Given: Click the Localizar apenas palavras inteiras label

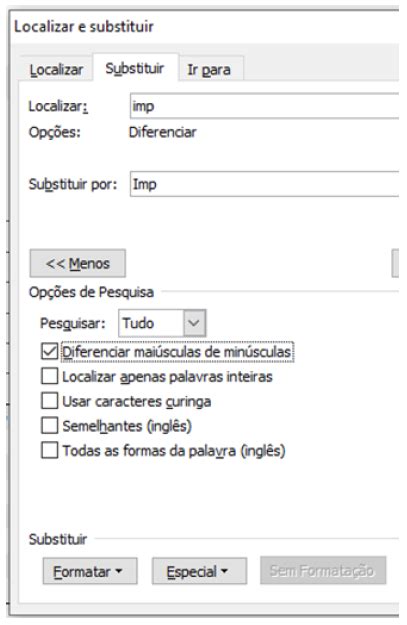Looking at the screenshot, I should click(167, 377).
